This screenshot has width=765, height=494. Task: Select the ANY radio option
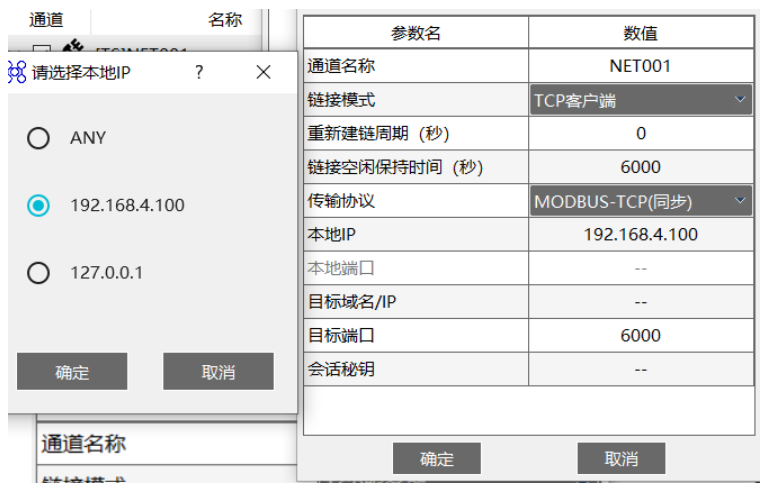(39, 138)
